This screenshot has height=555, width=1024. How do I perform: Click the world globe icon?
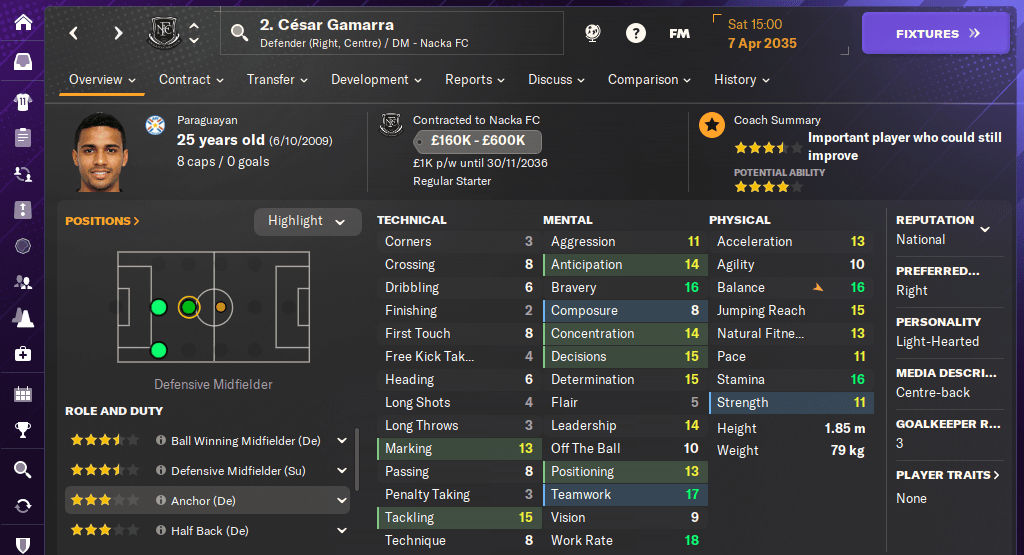pyautogui.click(x=592, y=33)
